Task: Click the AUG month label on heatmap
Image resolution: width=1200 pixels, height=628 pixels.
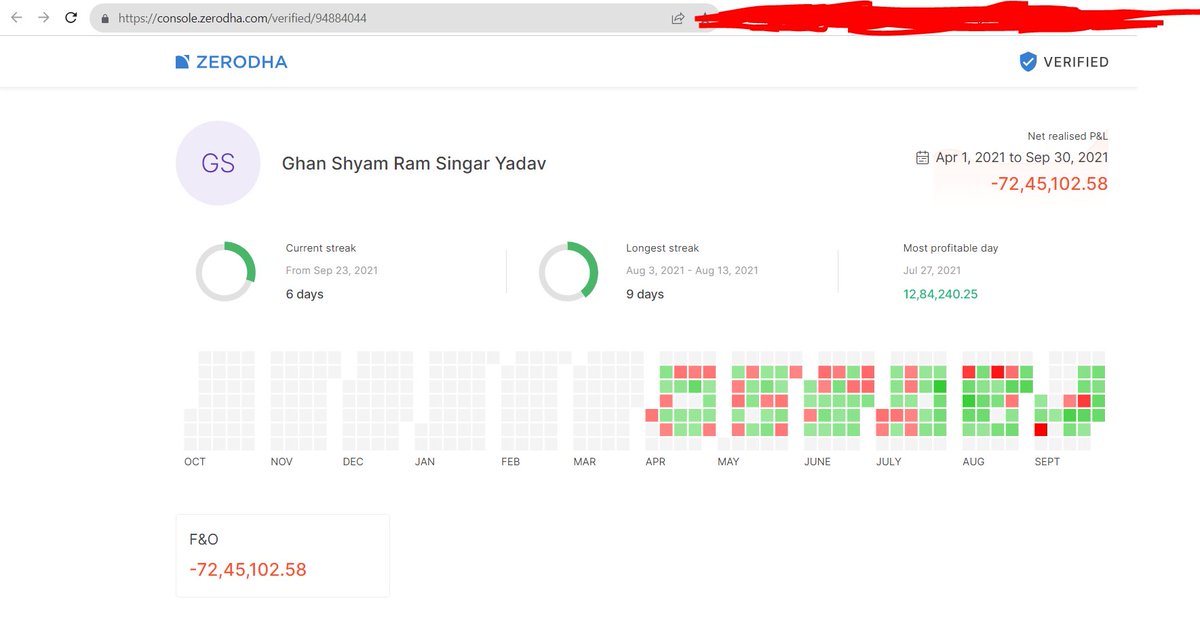Action: [x=973, y=462]
